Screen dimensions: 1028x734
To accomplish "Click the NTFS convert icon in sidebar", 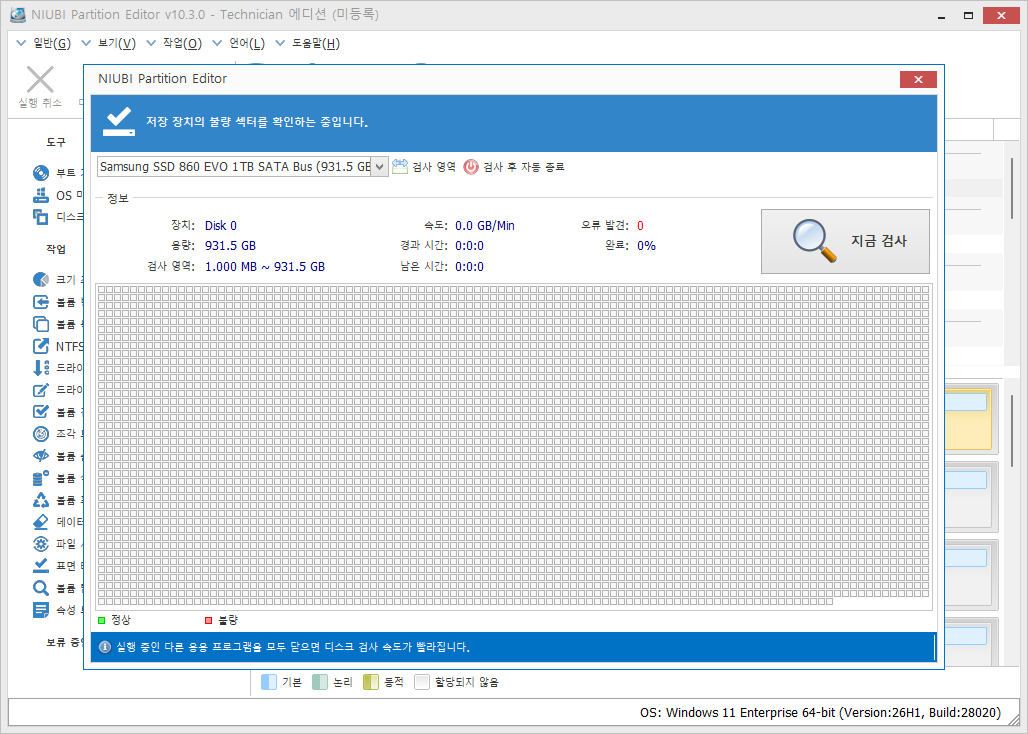I will (x=41, y=346).
